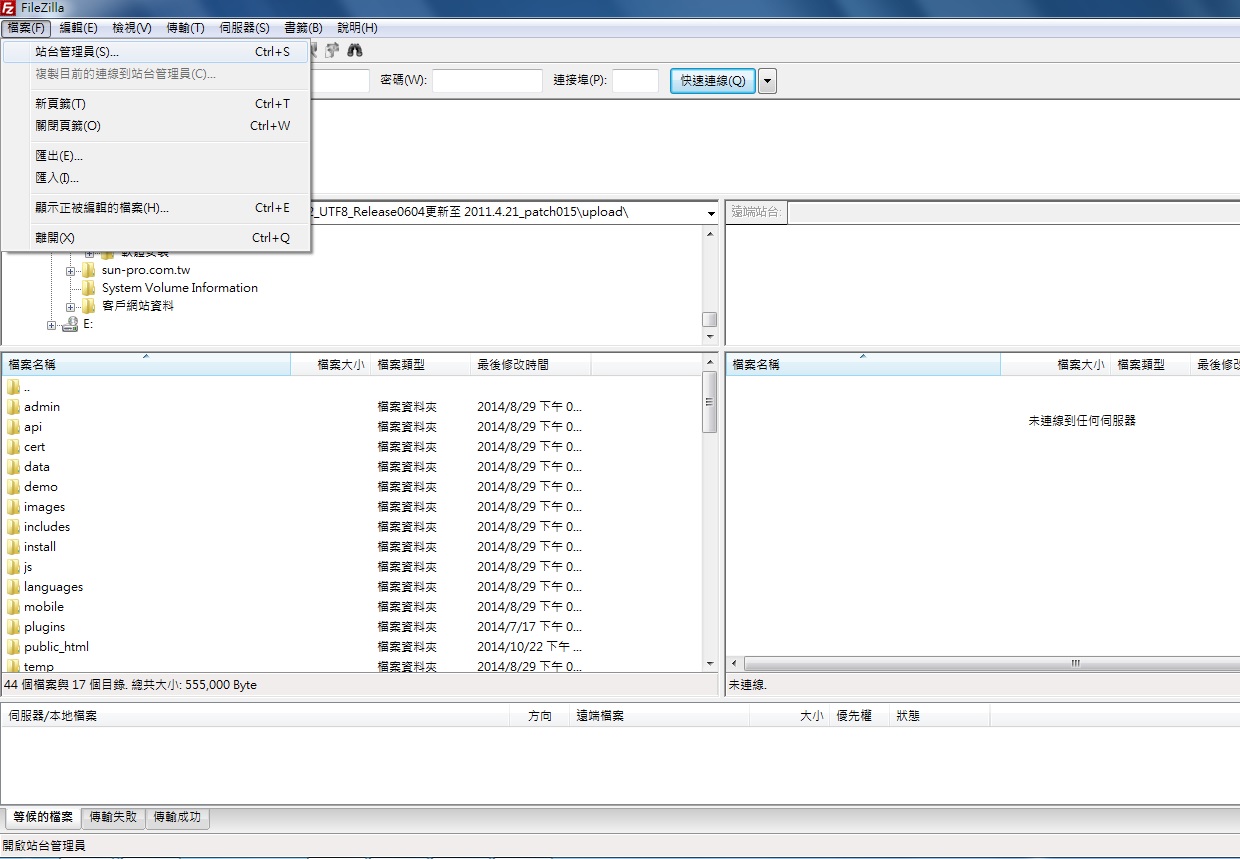Screen dimensions: 1240x859
Task: Click the 優先權 queue column header
Action: pyautogui.click(x=859, y=716)
